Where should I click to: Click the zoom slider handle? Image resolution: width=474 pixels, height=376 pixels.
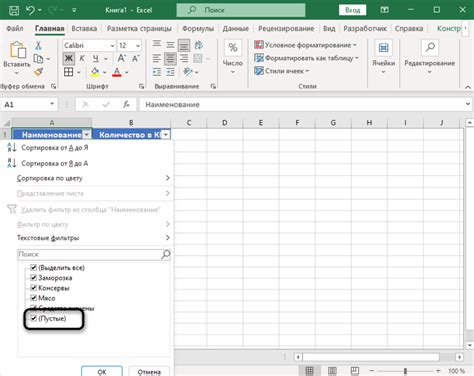(x=405, y=371)
